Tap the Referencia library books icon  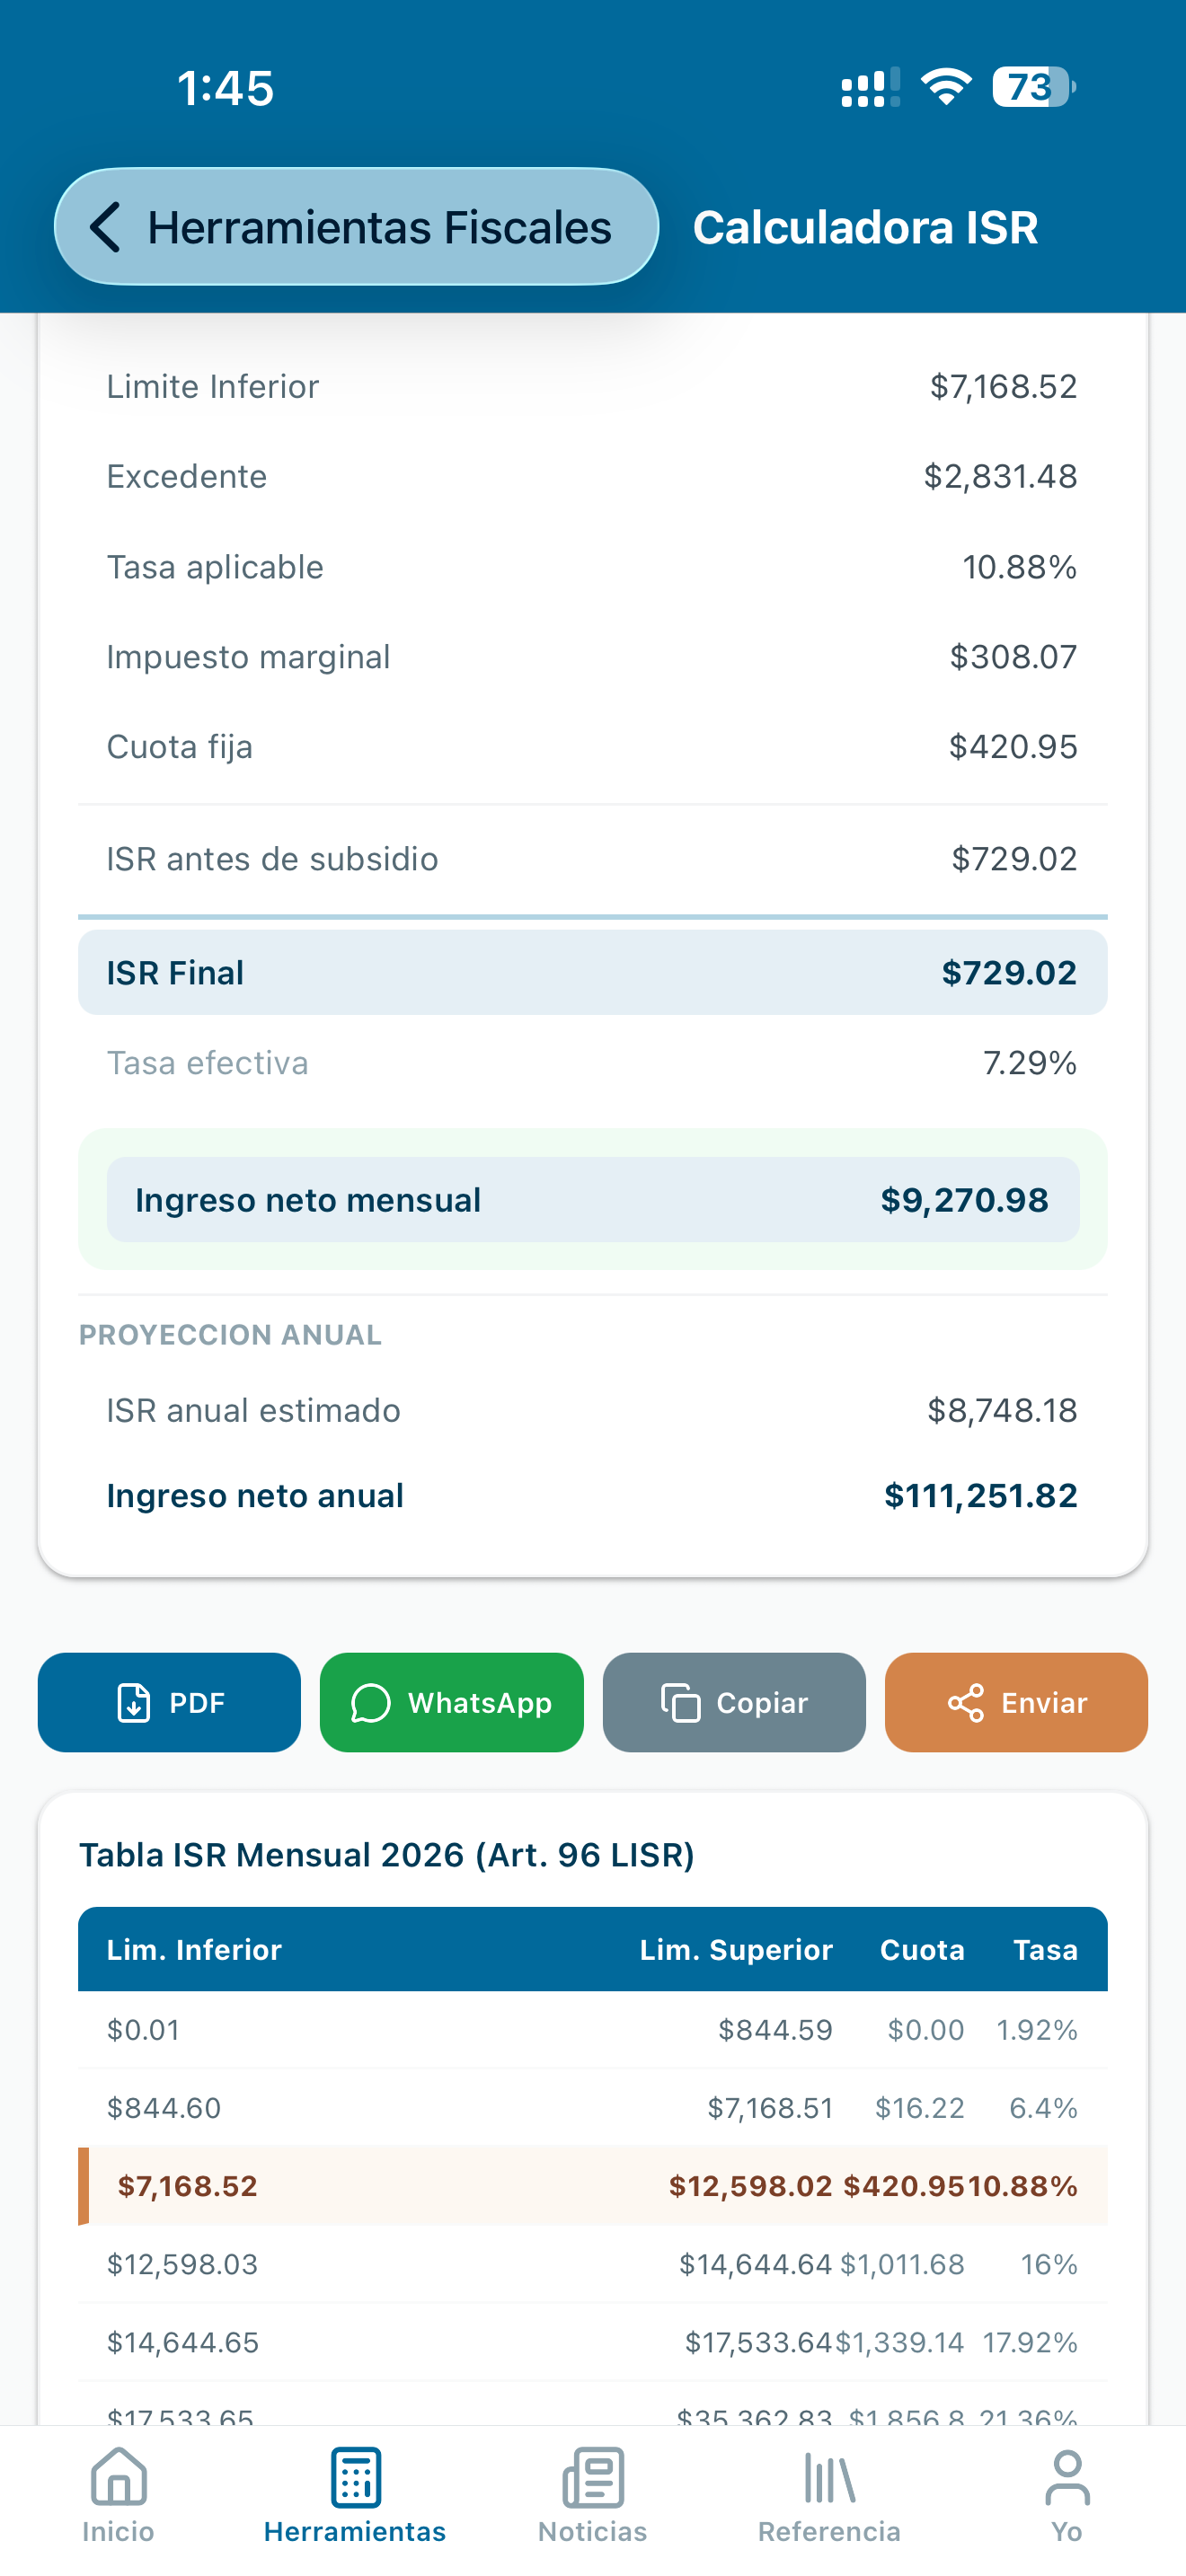(830, 2477)
